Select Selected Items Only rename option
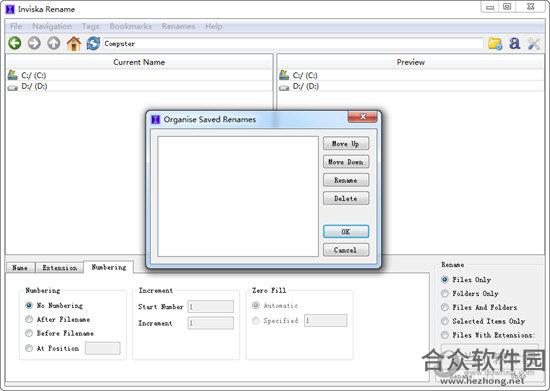 [x=445, y=321]
